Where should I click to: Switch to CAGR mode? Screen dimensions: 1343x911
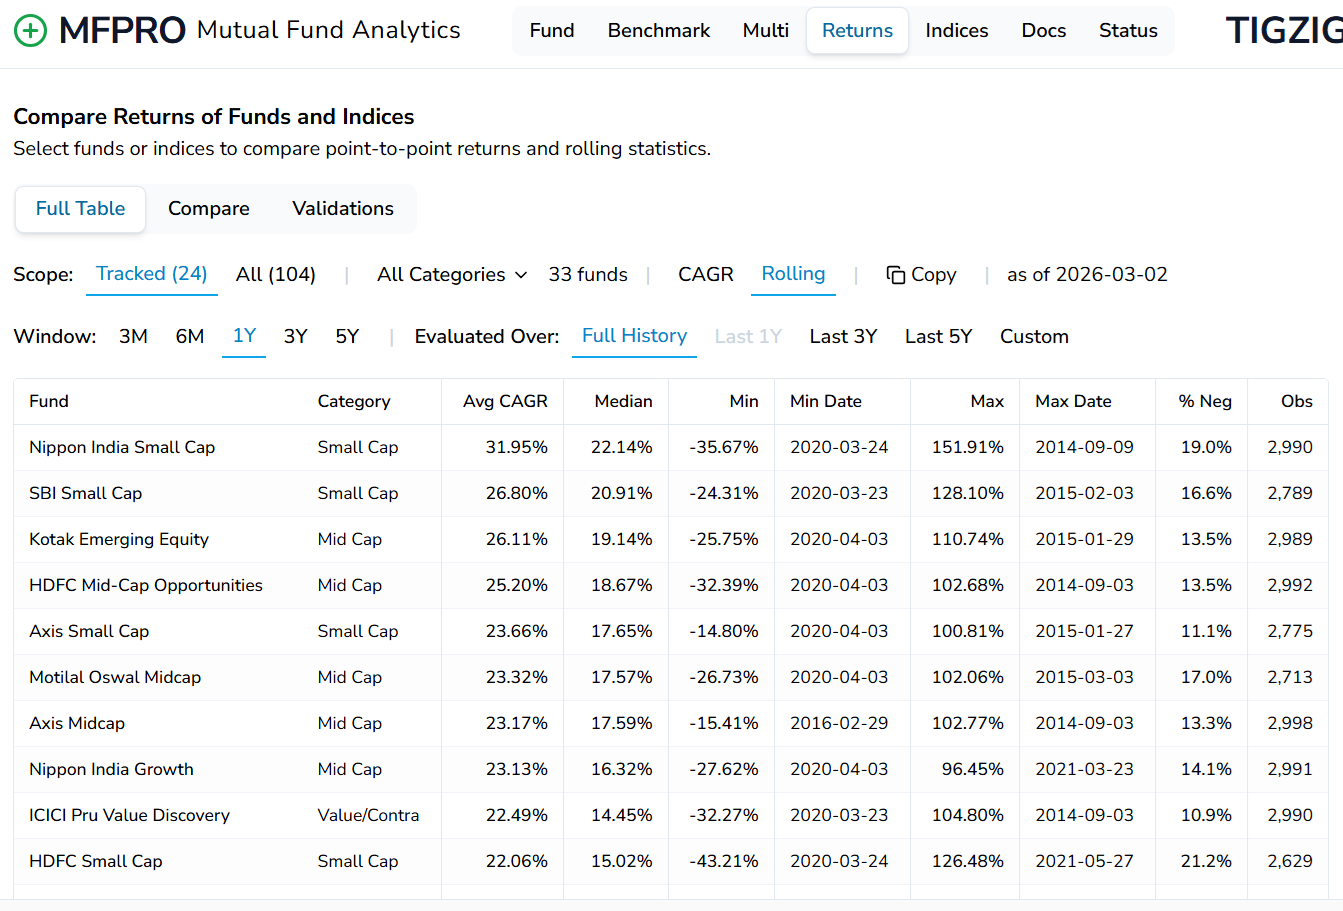tap(706, 275)
